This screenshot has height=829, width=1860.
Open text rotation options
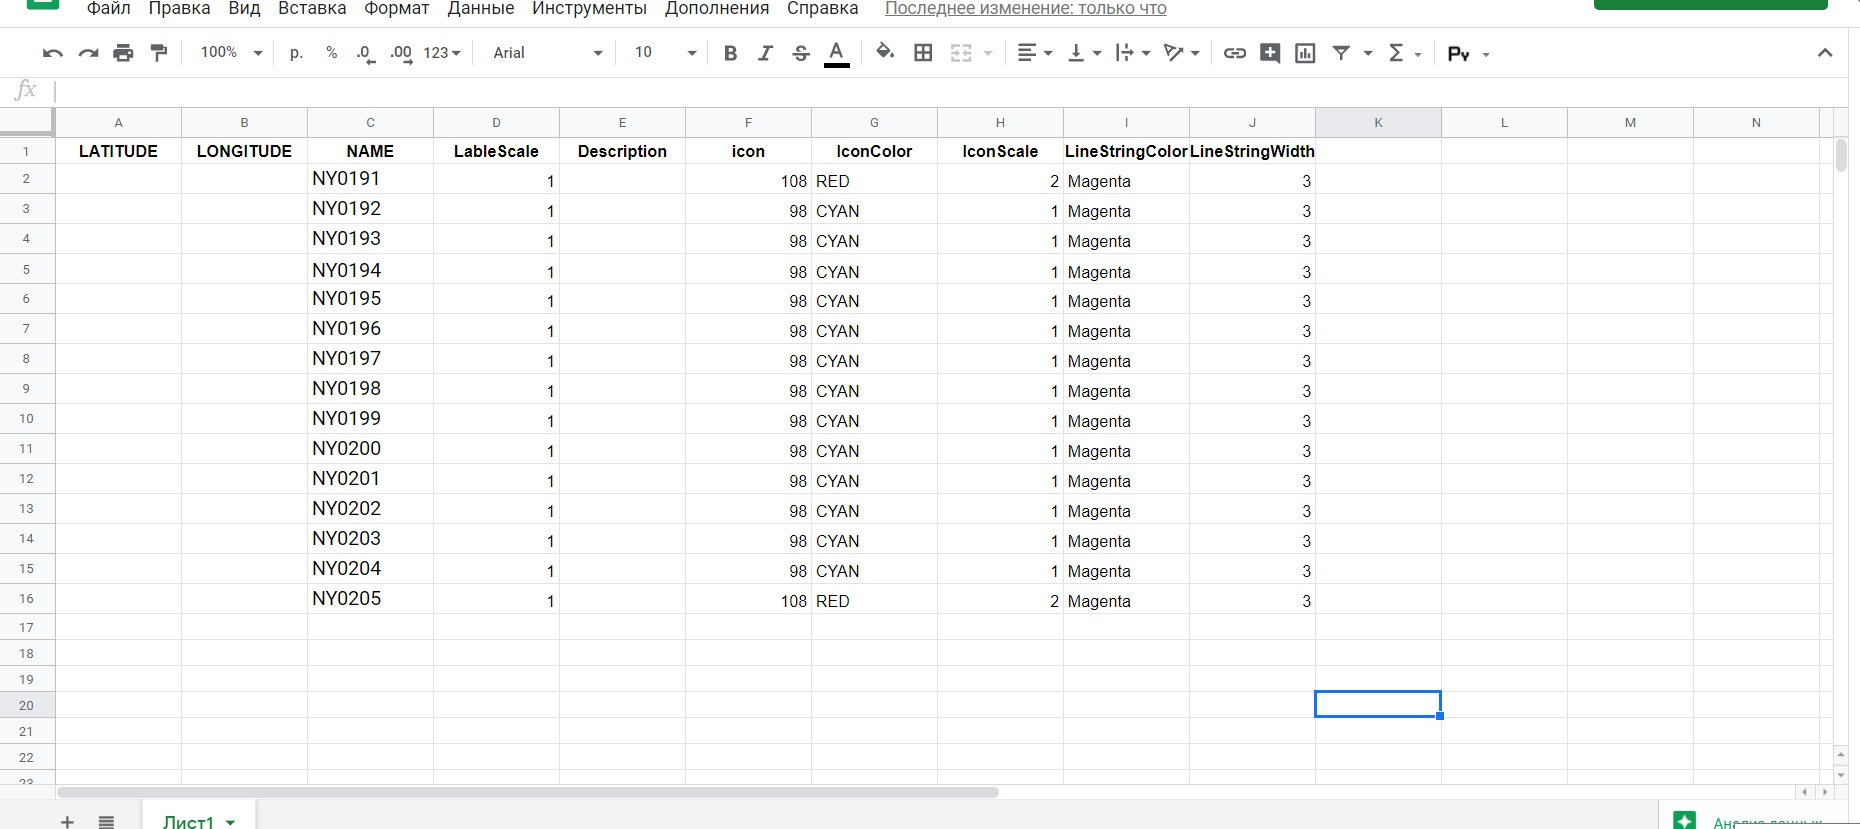tap(1182, 53)
